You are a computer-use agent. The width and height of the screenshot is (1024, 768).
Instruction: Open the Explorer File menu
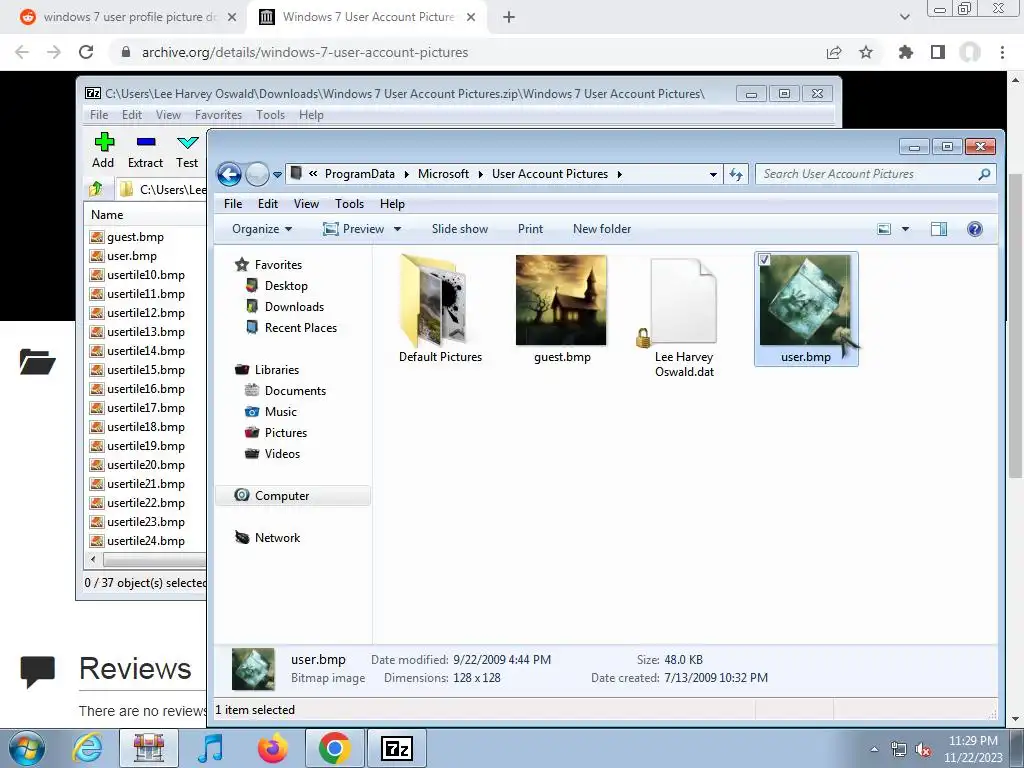[233, 204]
